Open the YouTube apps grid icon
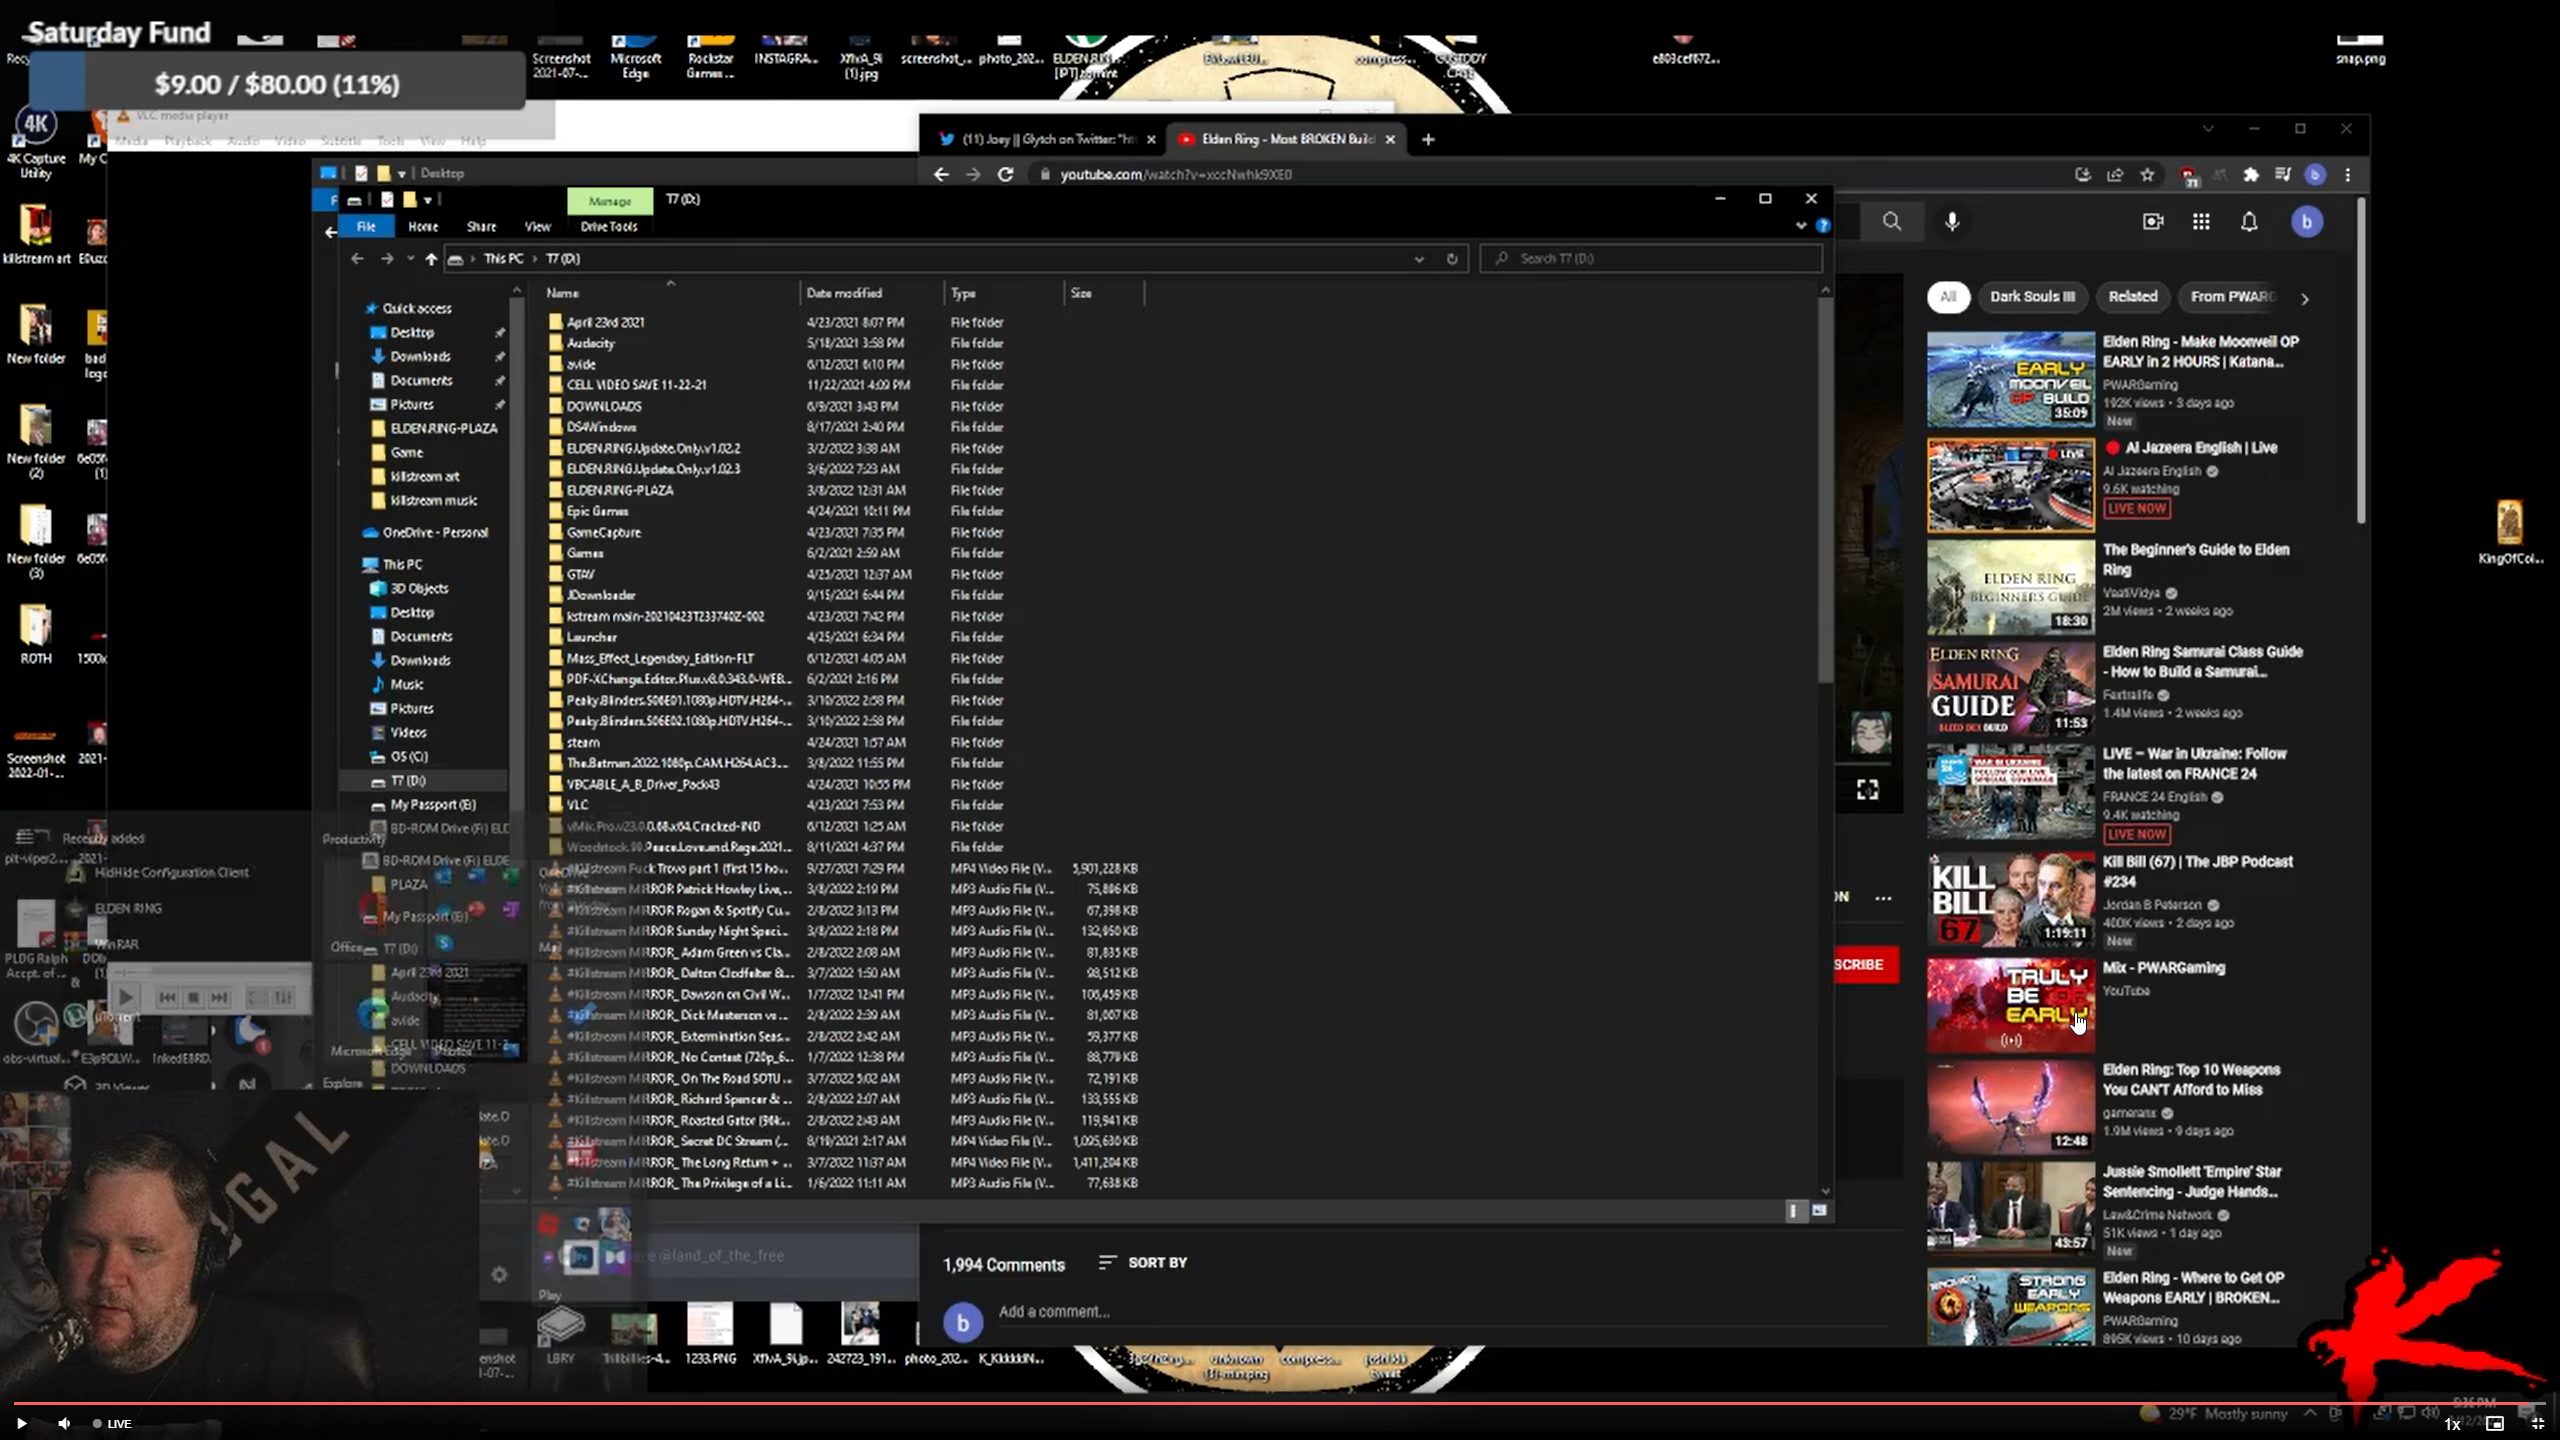2560x1440 pixels. tap(2201, 222)
